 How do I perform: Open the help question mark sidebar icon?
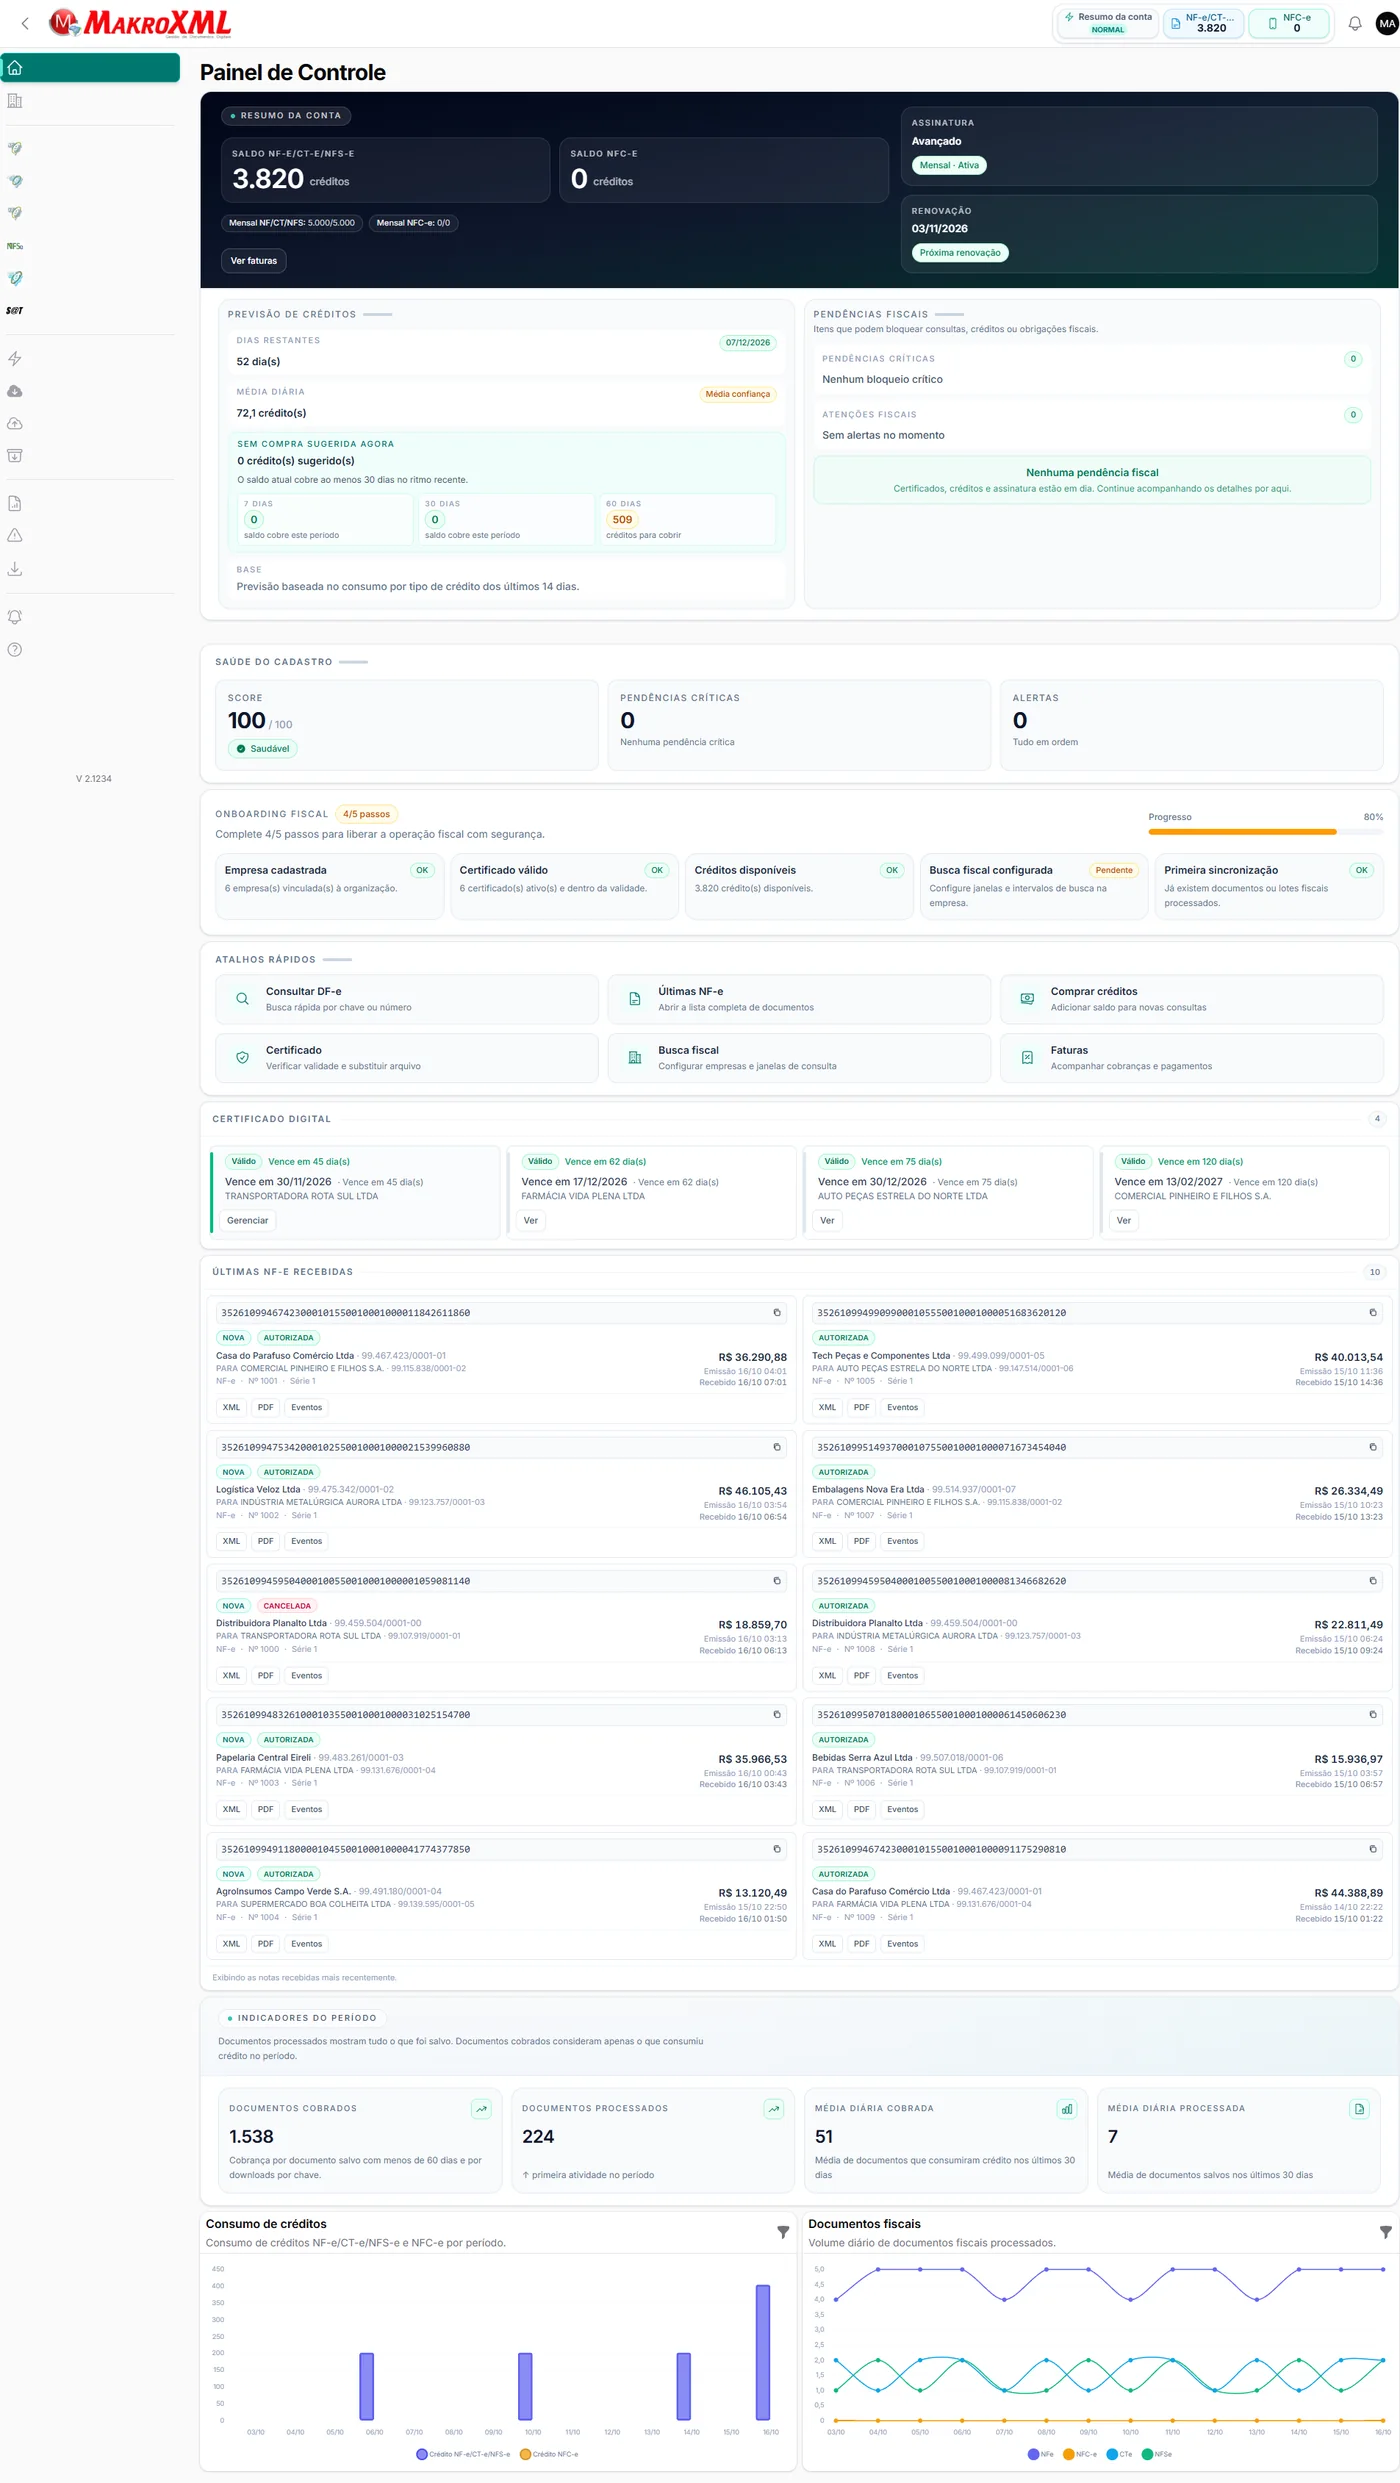coord(15,650)
